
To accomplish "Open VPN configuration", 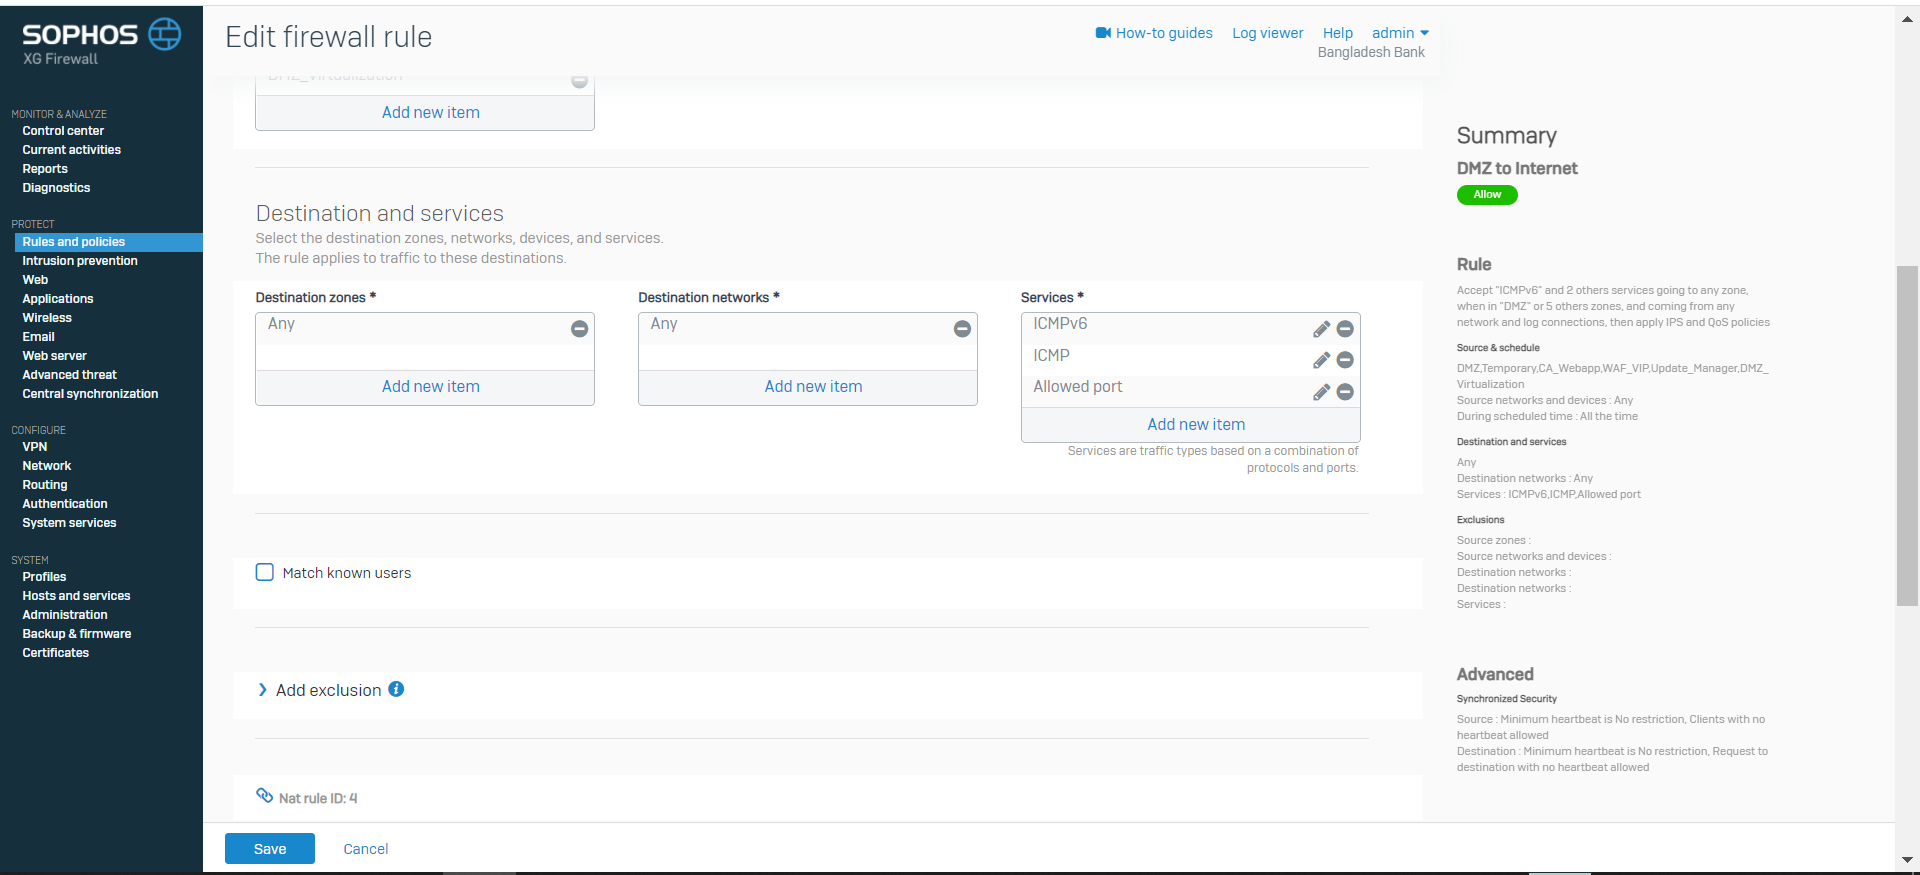I will [x=35, y=447].
